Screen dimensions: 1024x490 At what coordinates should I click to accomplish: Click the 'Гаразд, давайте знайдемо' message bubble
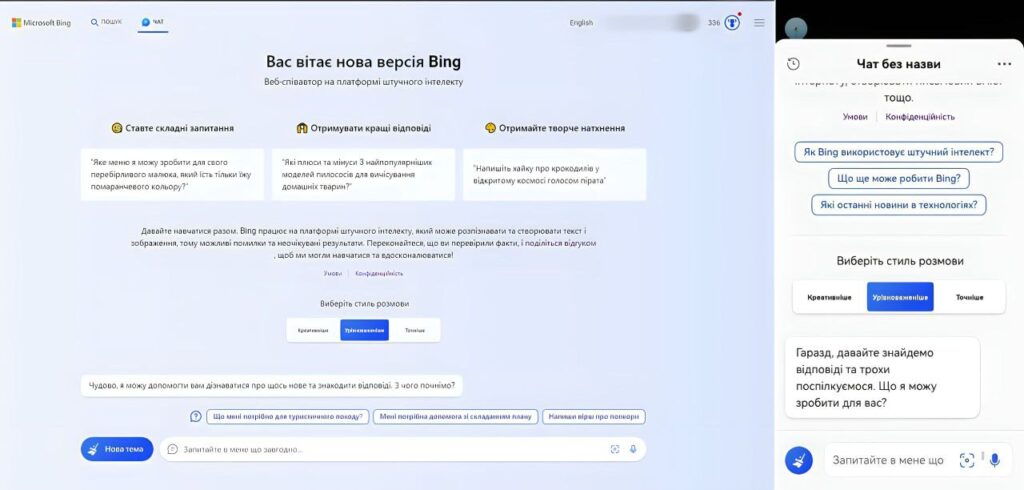(882, 378)
